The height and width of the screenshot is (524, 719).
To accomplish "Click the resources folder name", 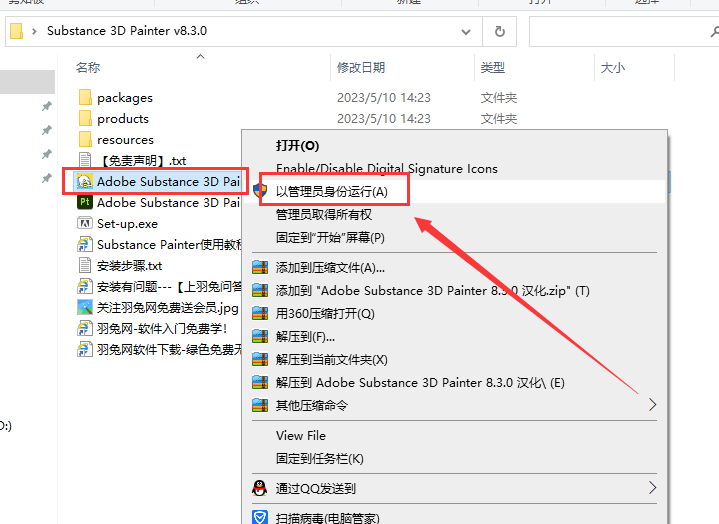I will coord(125,139).
